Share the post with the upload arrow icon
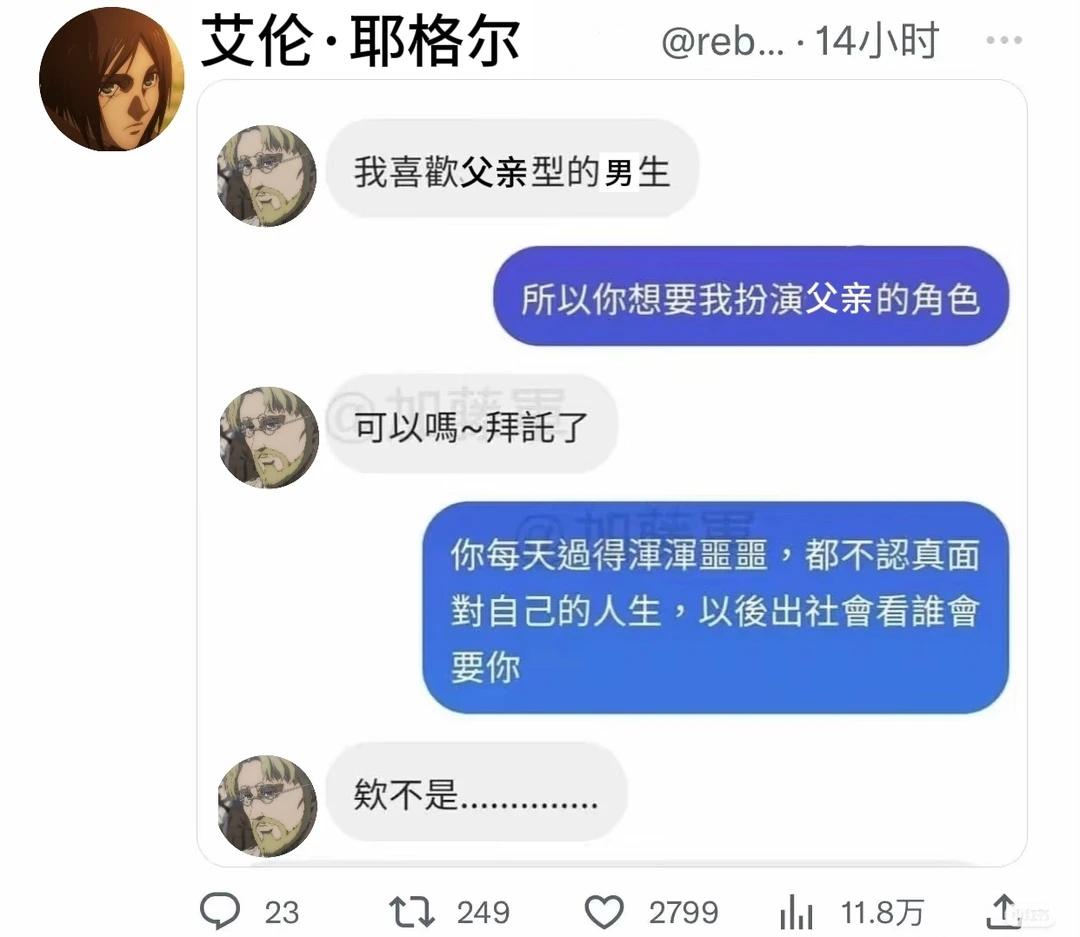This screenshot has height=937, width=1080. [1004, 911]
